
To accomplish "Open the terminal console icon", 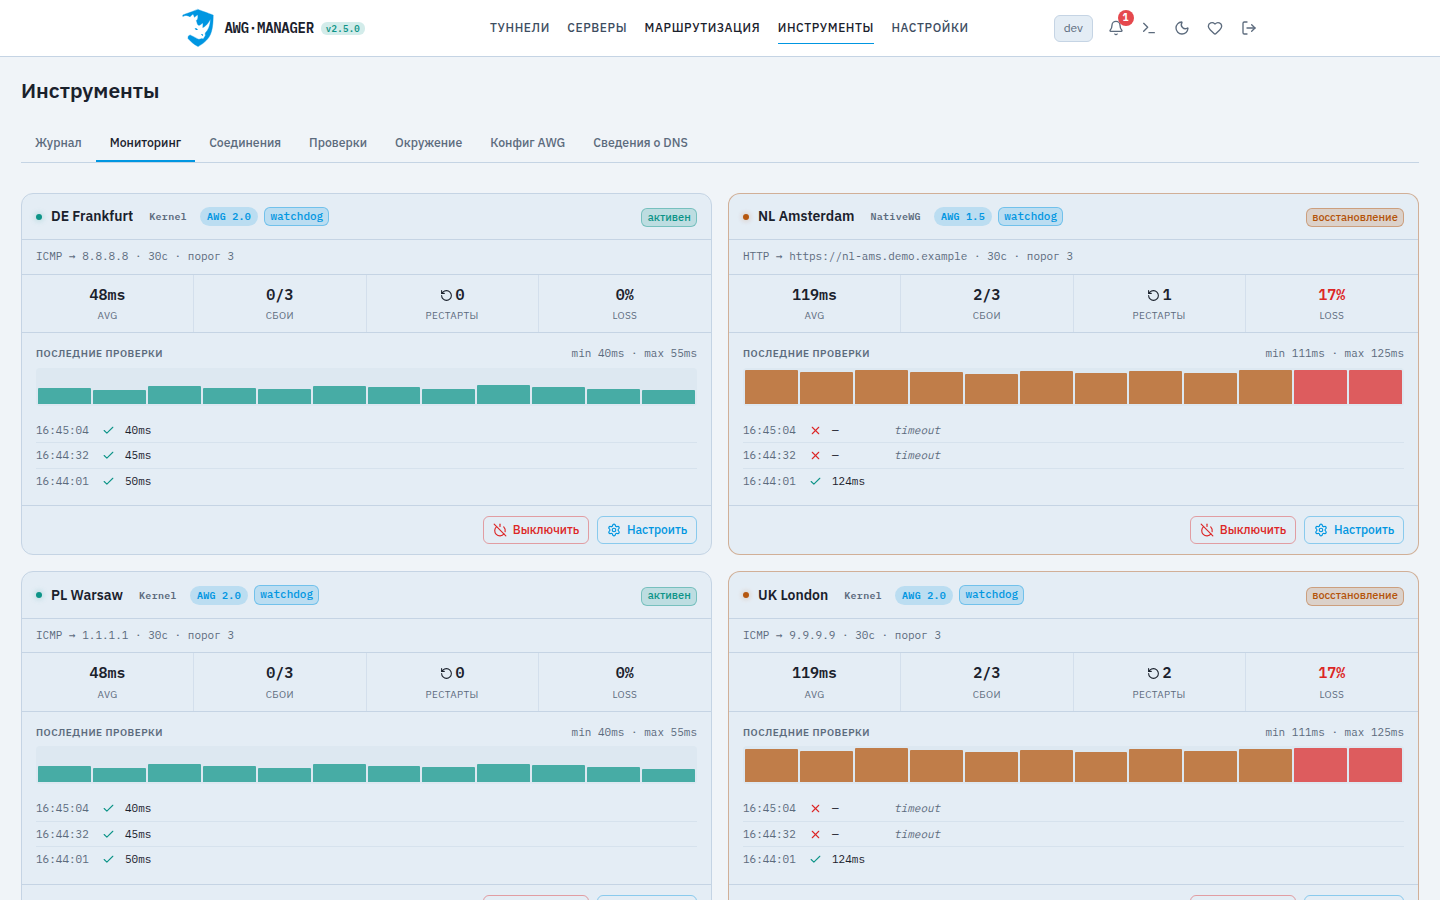I will [1149, 28].
